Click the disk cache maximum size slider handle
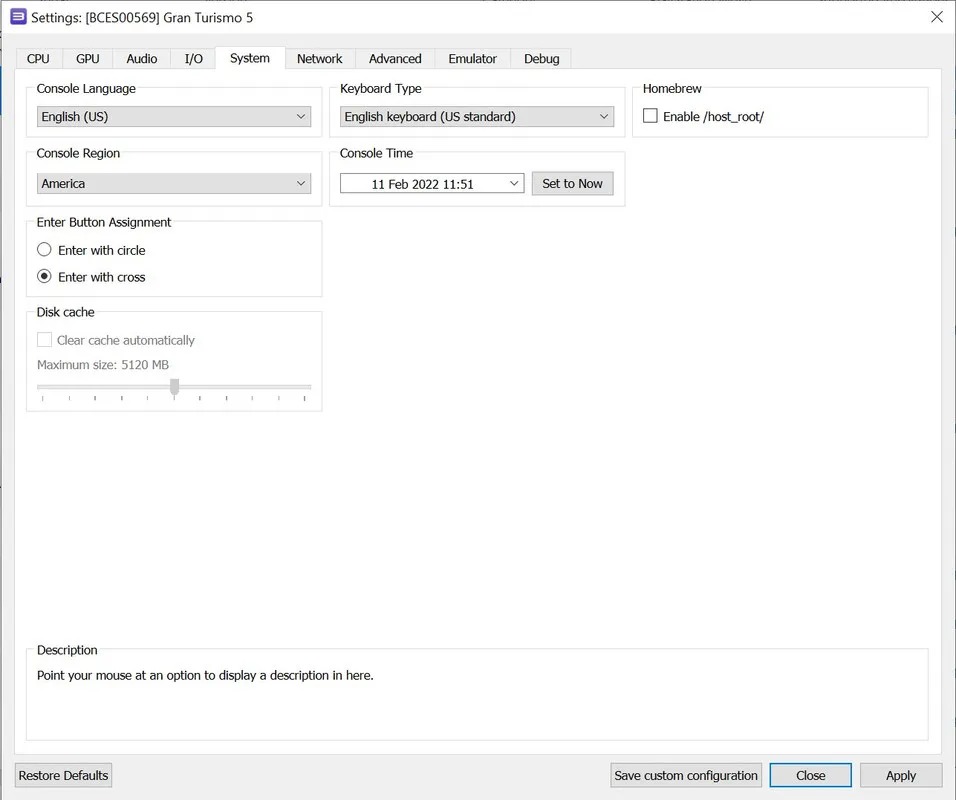Image resolution: width=956 pixels, height=800 pixels. 175,387
